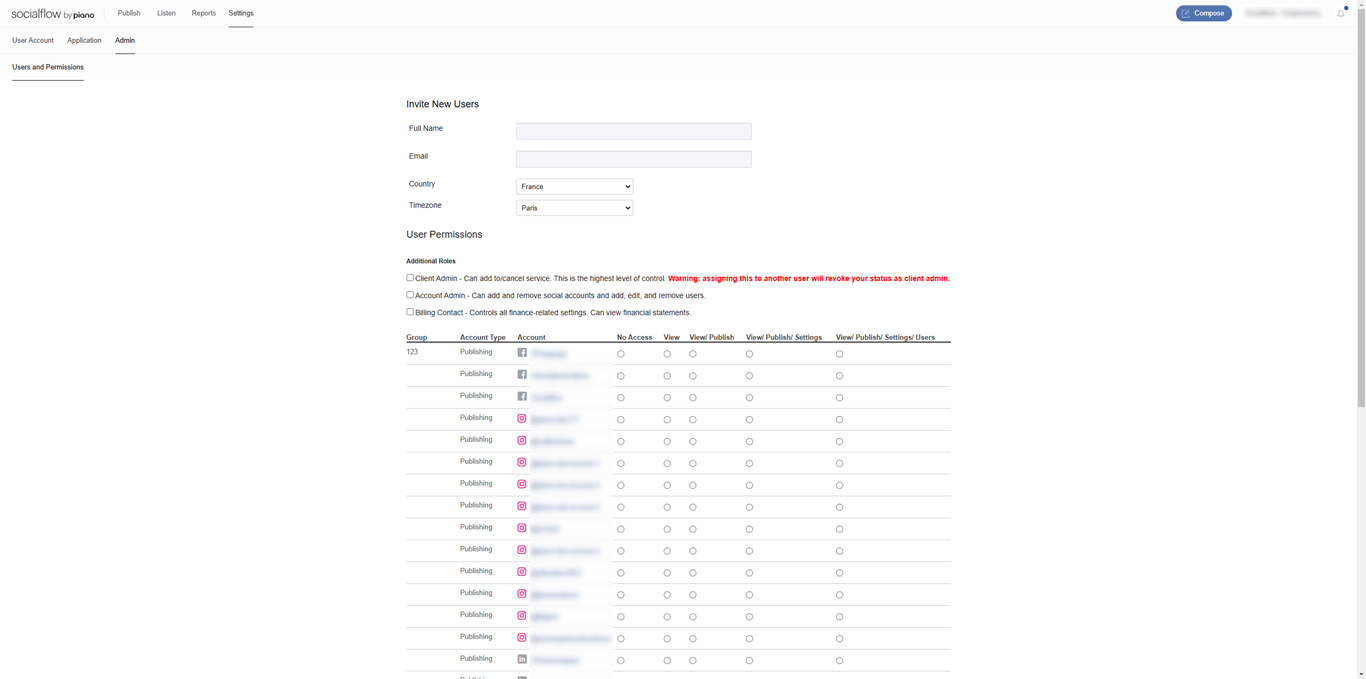Viewport: 1366px width, 679px height.
Task: Tick the Billing Contact checkbox
Action: [x=410, y=312]
